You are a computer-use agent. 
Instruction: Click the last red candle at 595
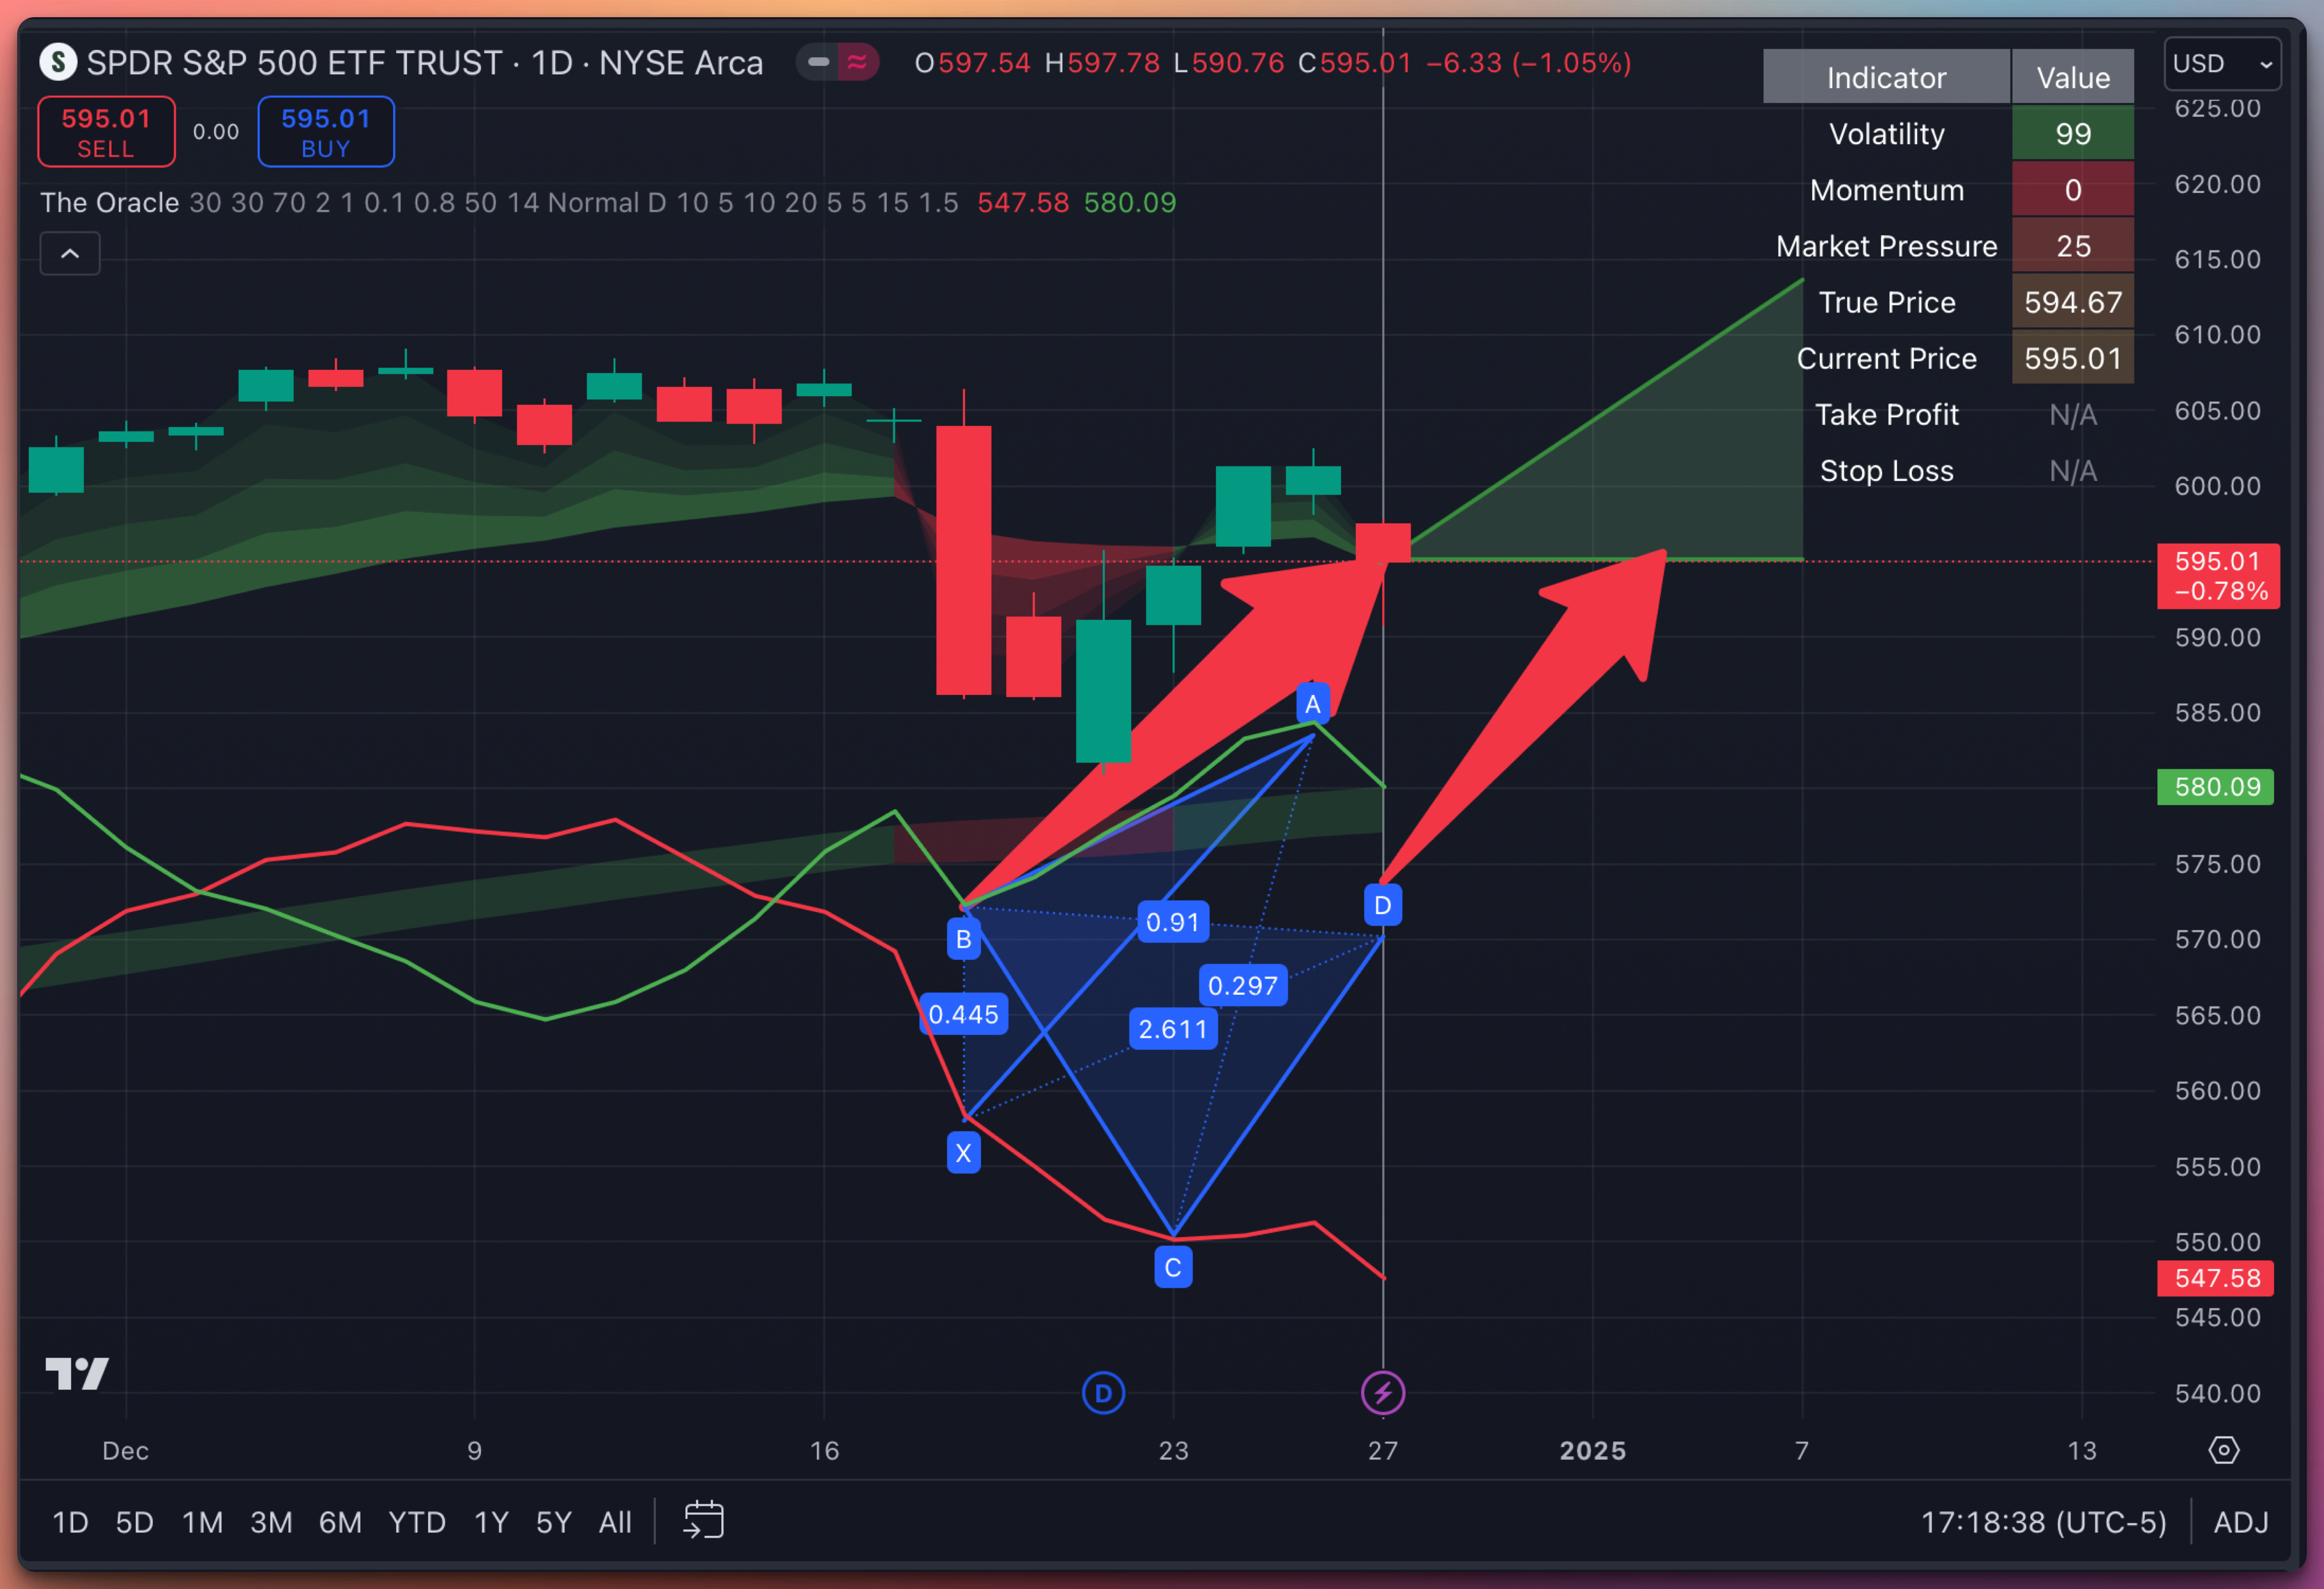1383,542
